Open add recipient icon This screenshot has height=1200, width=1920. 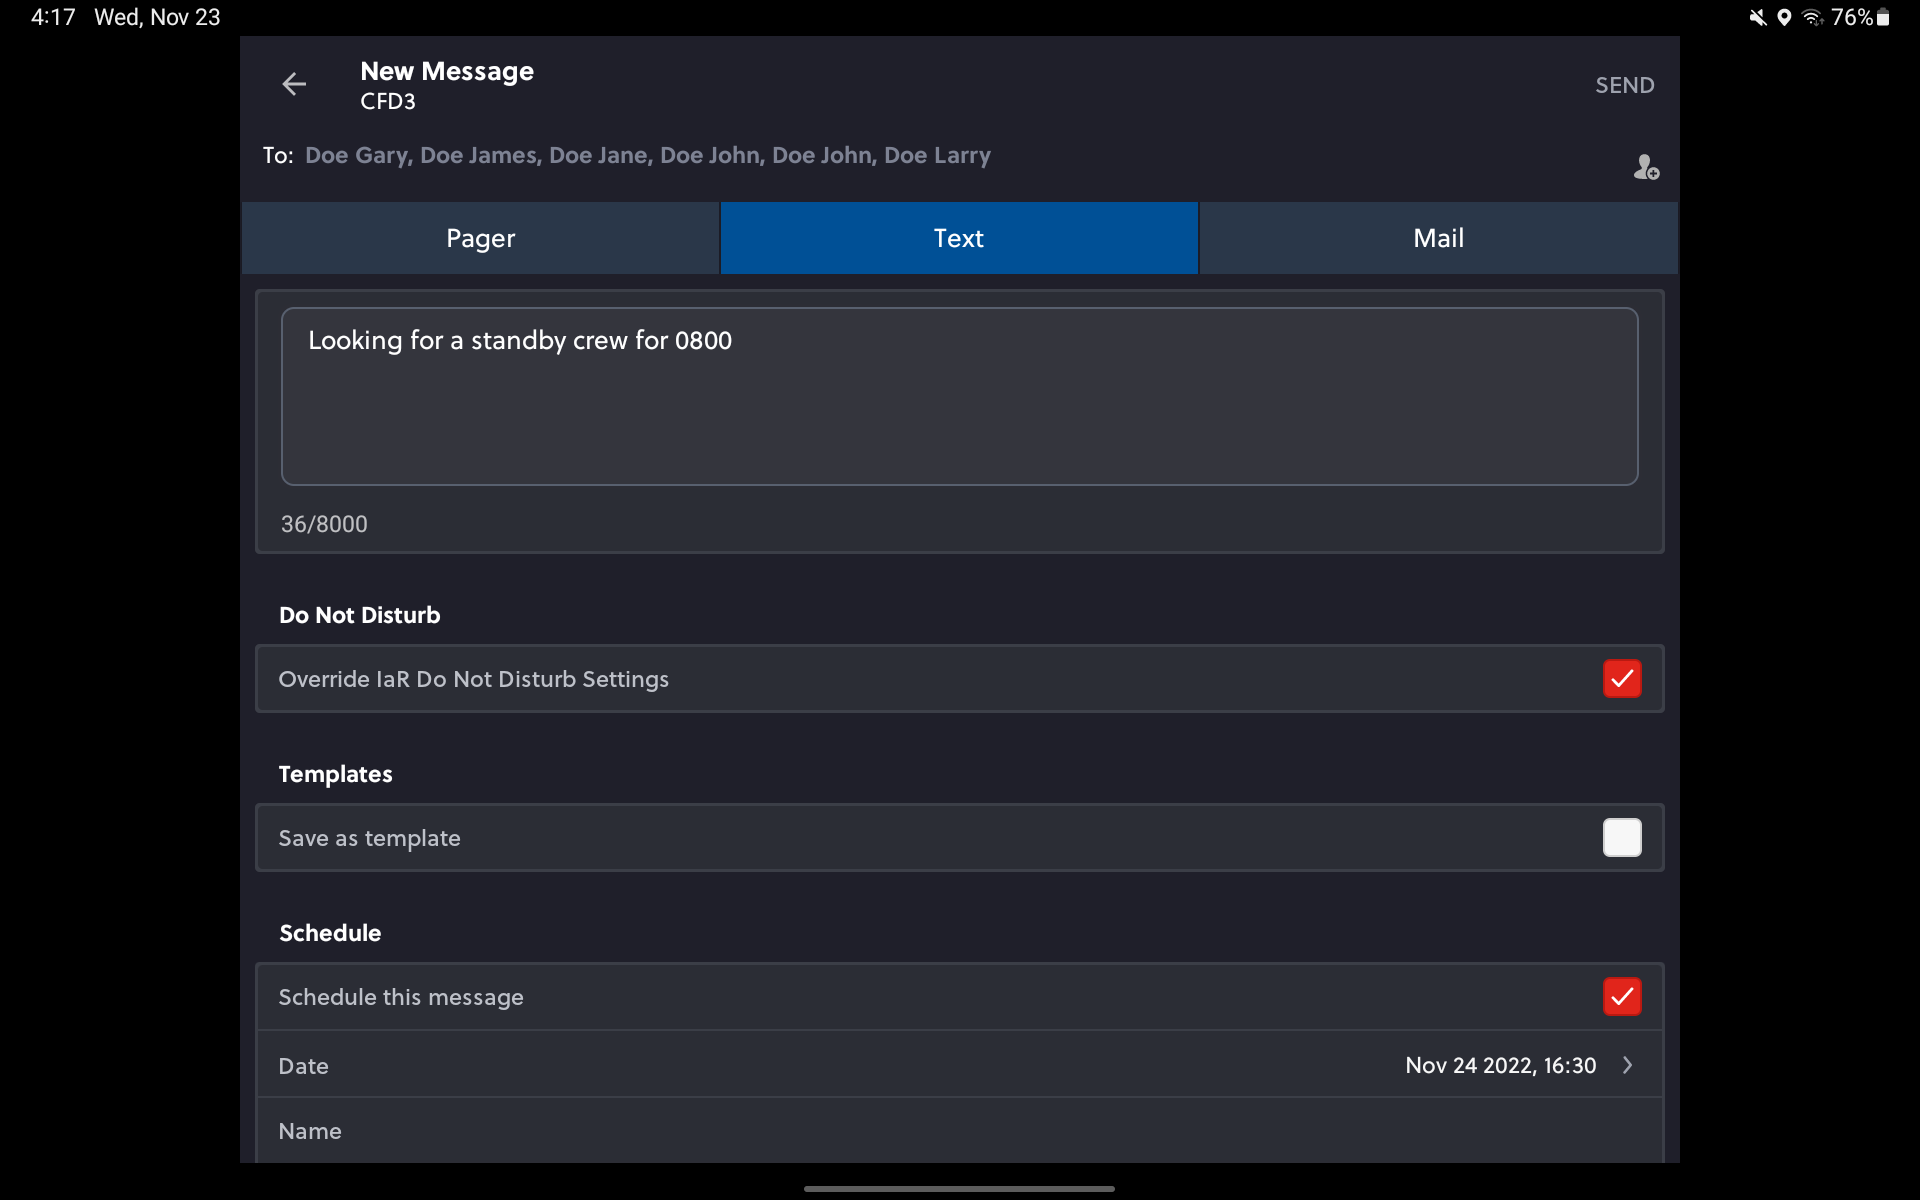point(1646,167)
